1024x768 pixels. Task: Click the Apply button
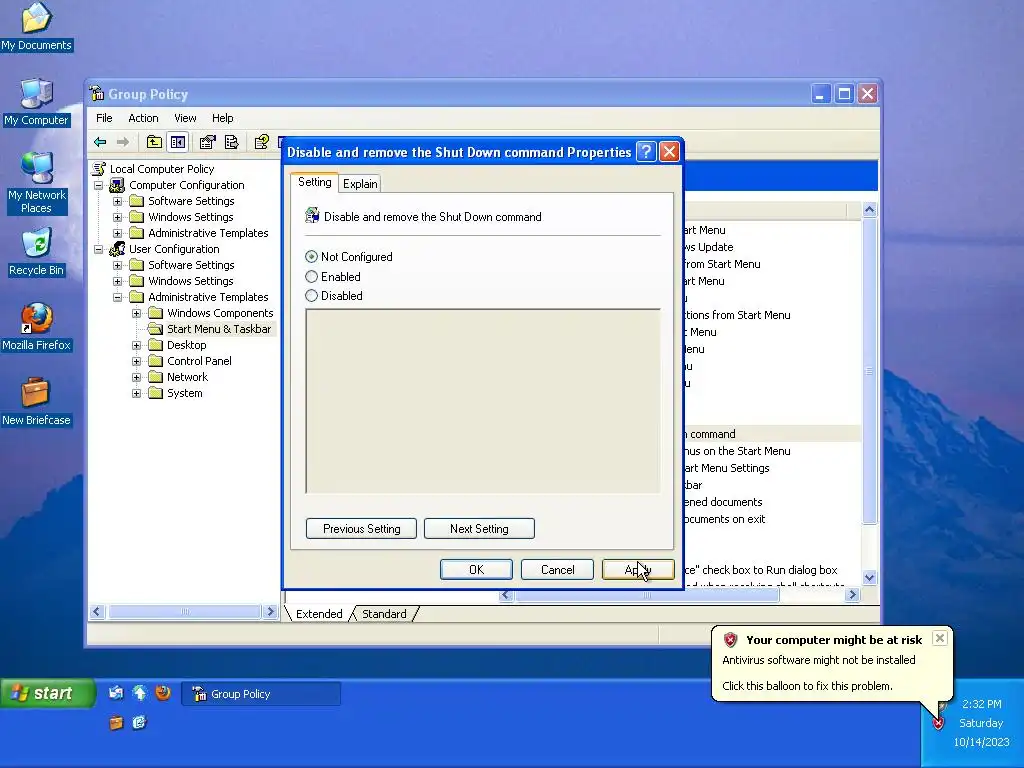pyautogui.click(x=638, y=569)
